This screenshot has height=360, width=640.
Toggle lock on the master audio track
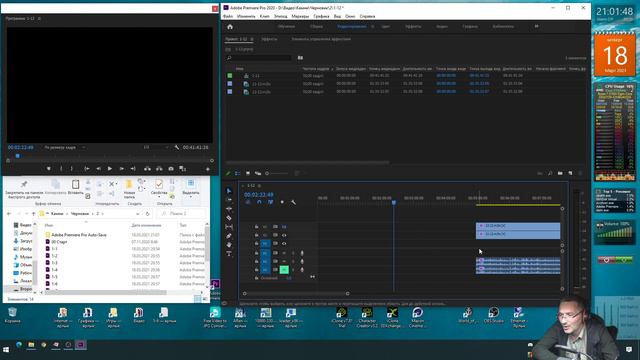(256, 278)
